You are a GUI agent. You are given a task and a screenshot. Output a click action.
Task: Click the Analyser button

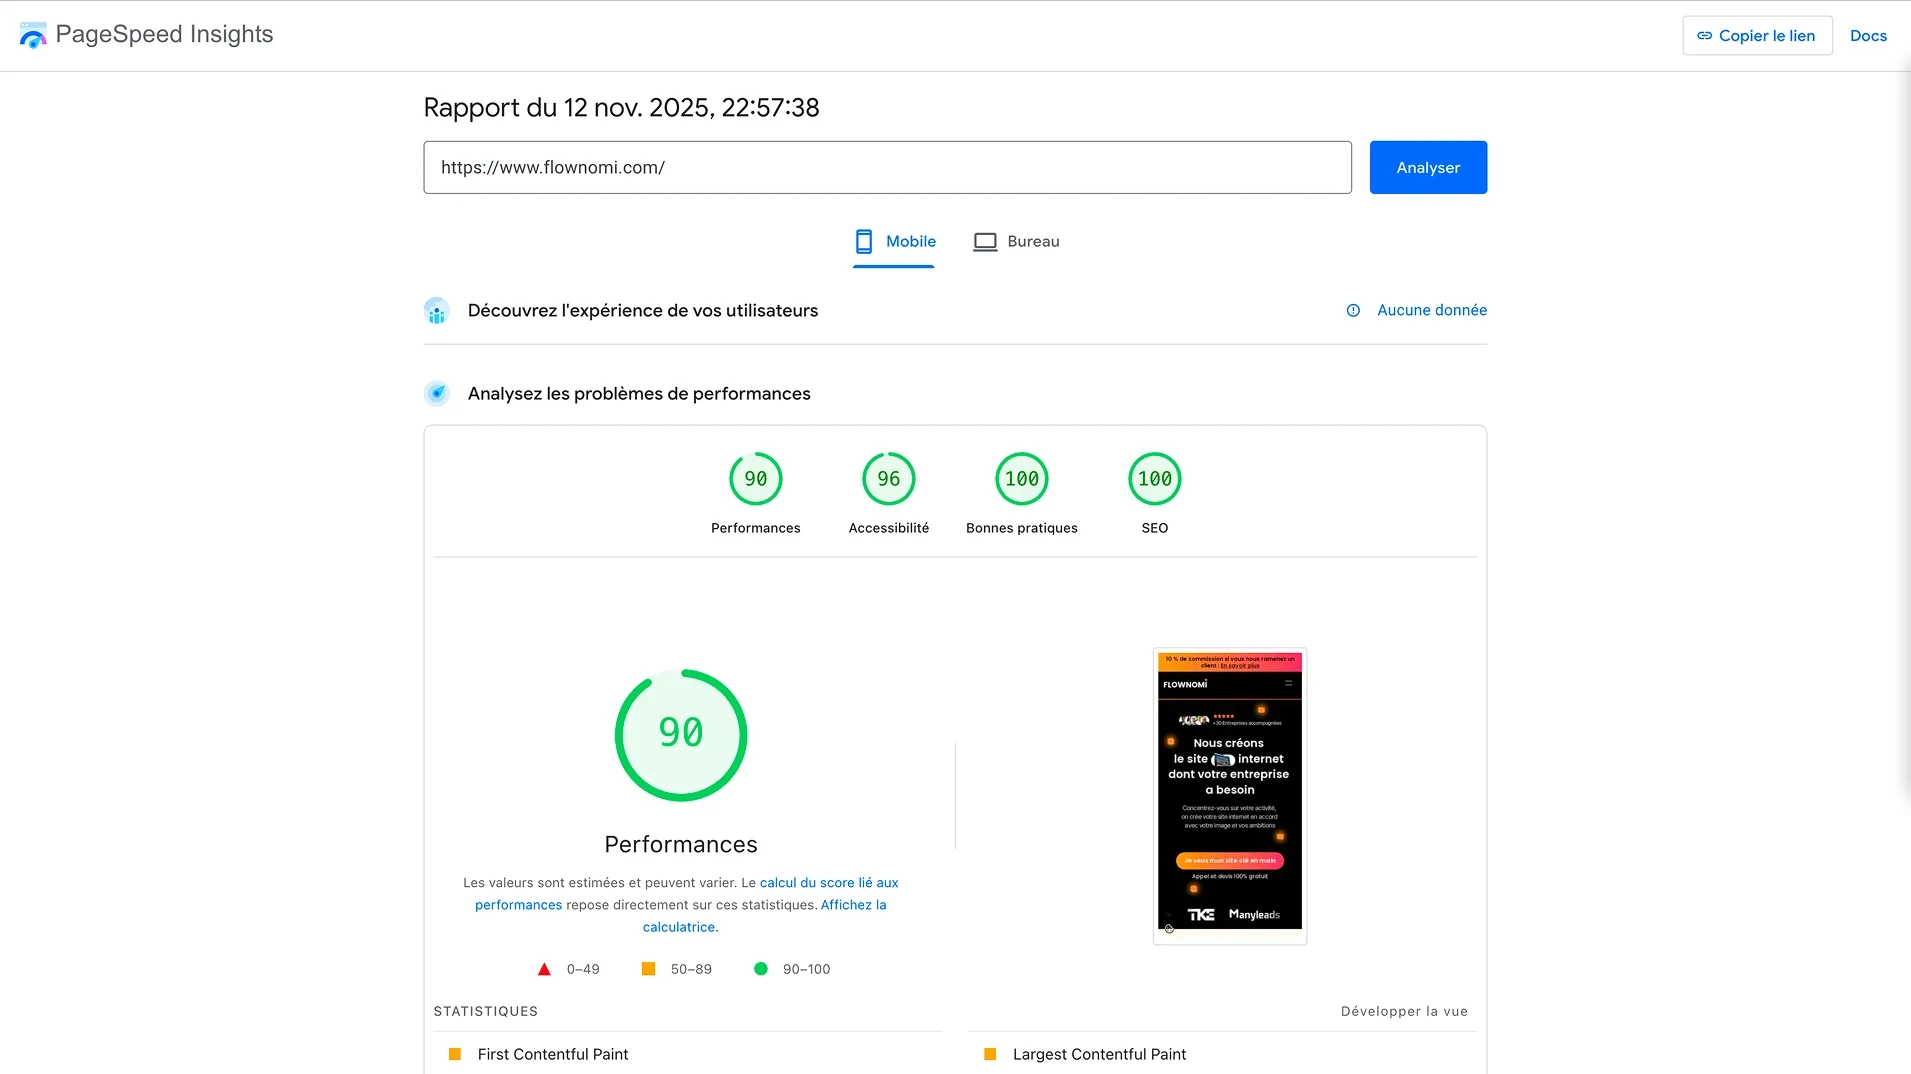(1428, 167)
